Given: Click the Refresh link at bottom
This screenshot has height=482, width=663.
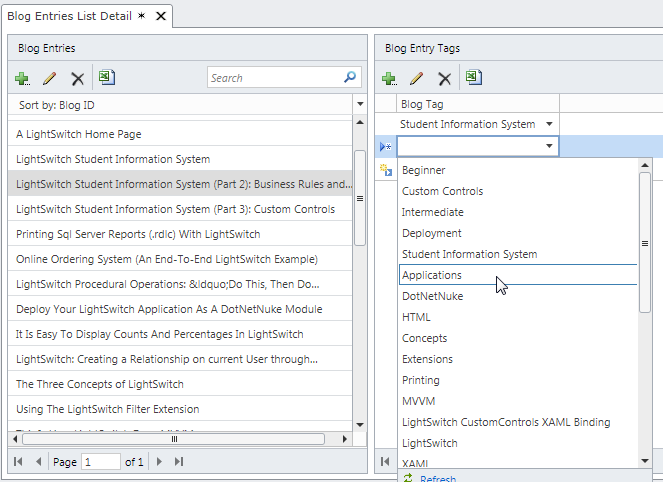Looking at the screenshot, I should click(x=438, y=478).
